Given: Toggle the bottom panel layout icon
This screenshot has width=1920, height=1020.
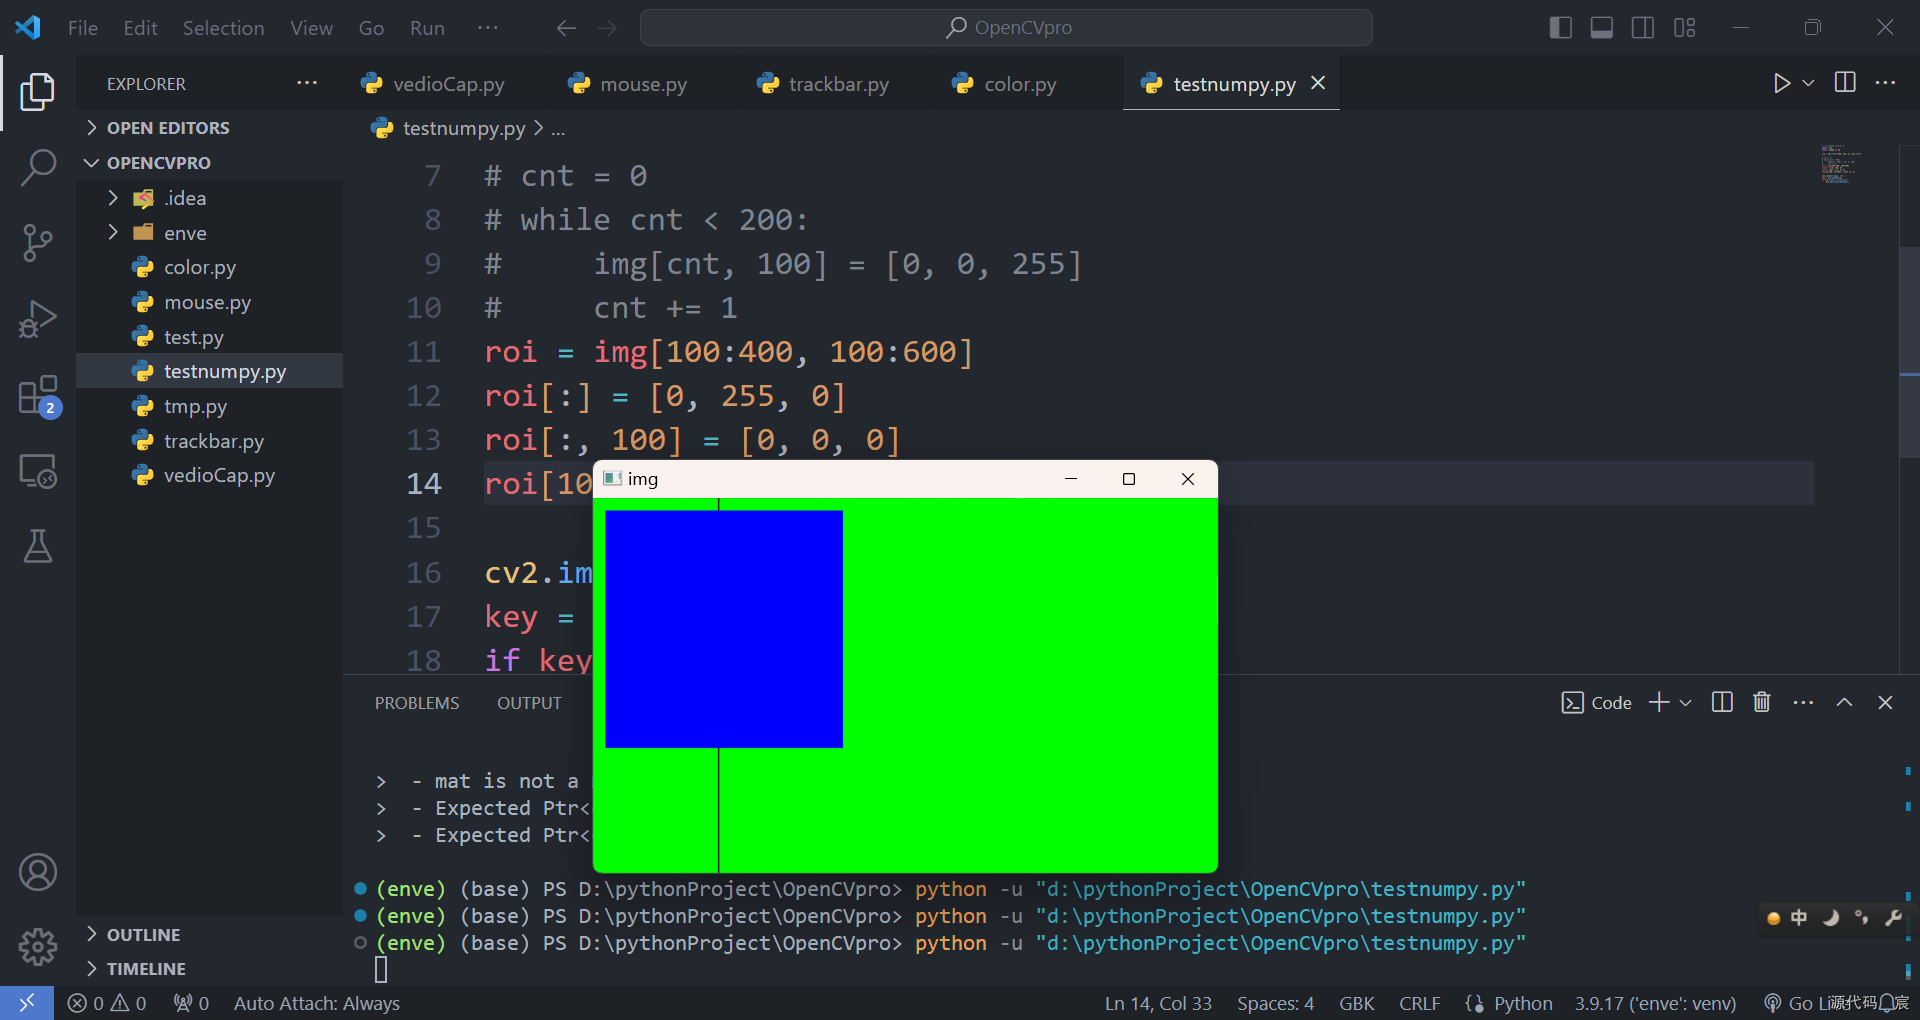Looking at the screenshot, I should [x=1601, y=28].
